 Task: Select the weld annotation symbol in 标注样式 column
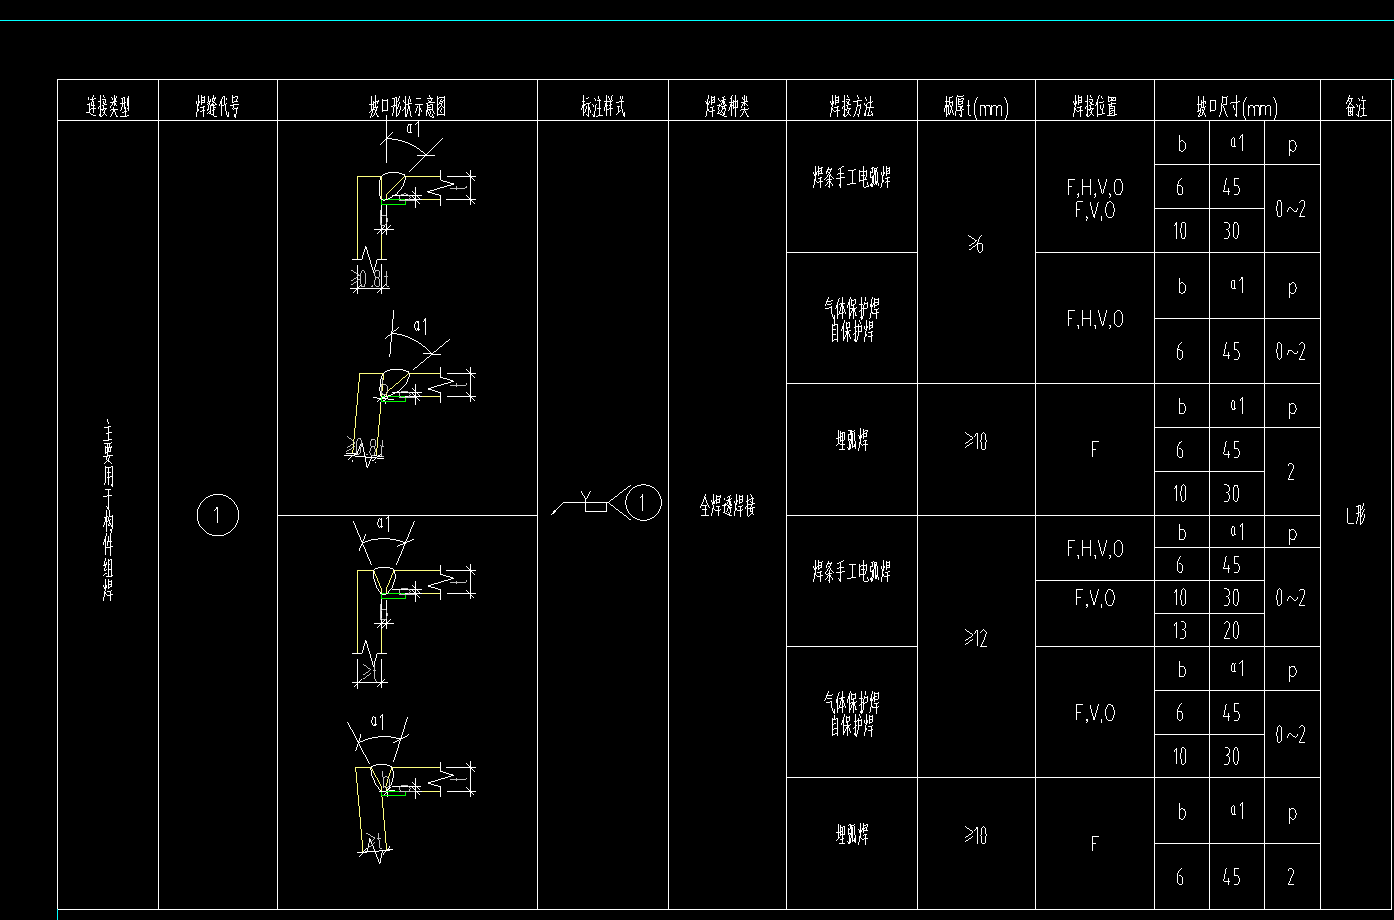(x=608, y=503)
